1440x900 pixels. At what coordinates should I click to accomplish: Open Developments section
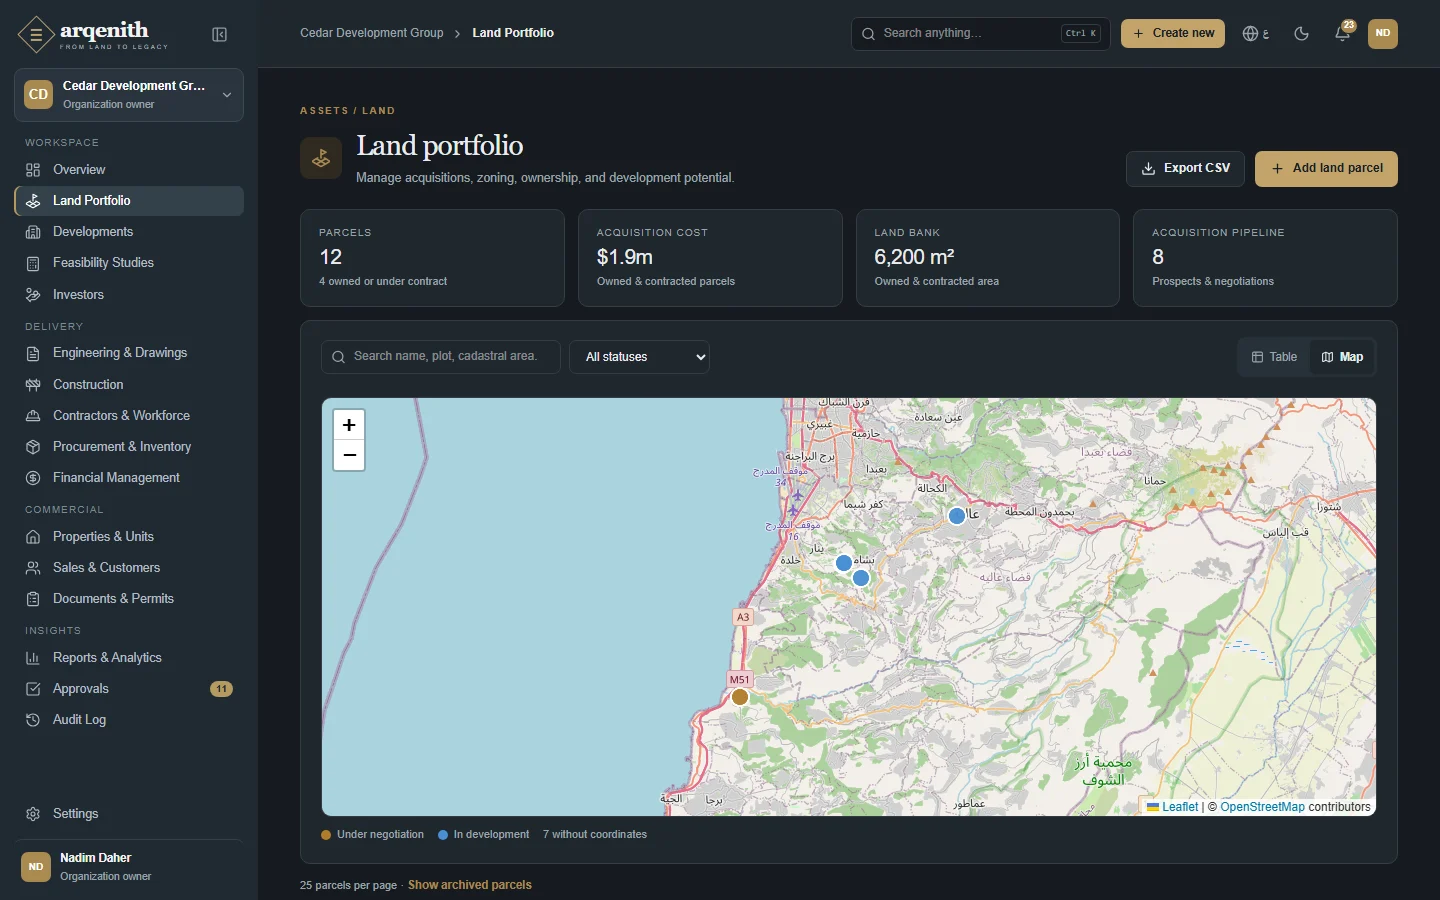[129, 232]
